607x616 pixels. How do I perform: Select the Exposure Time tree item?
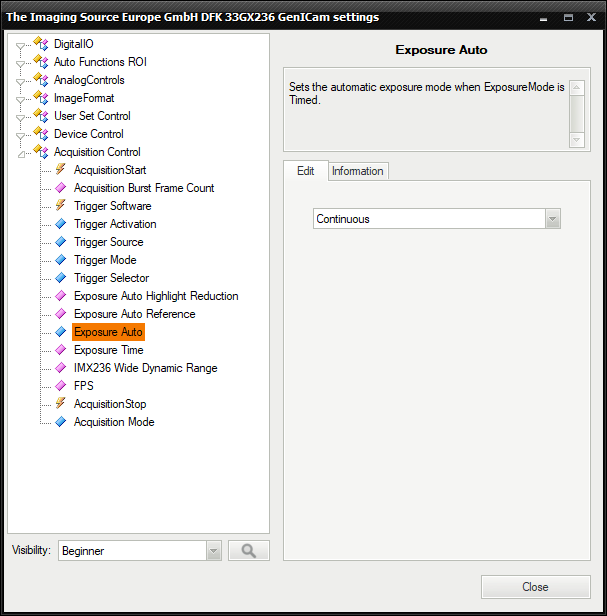(108, 350)
